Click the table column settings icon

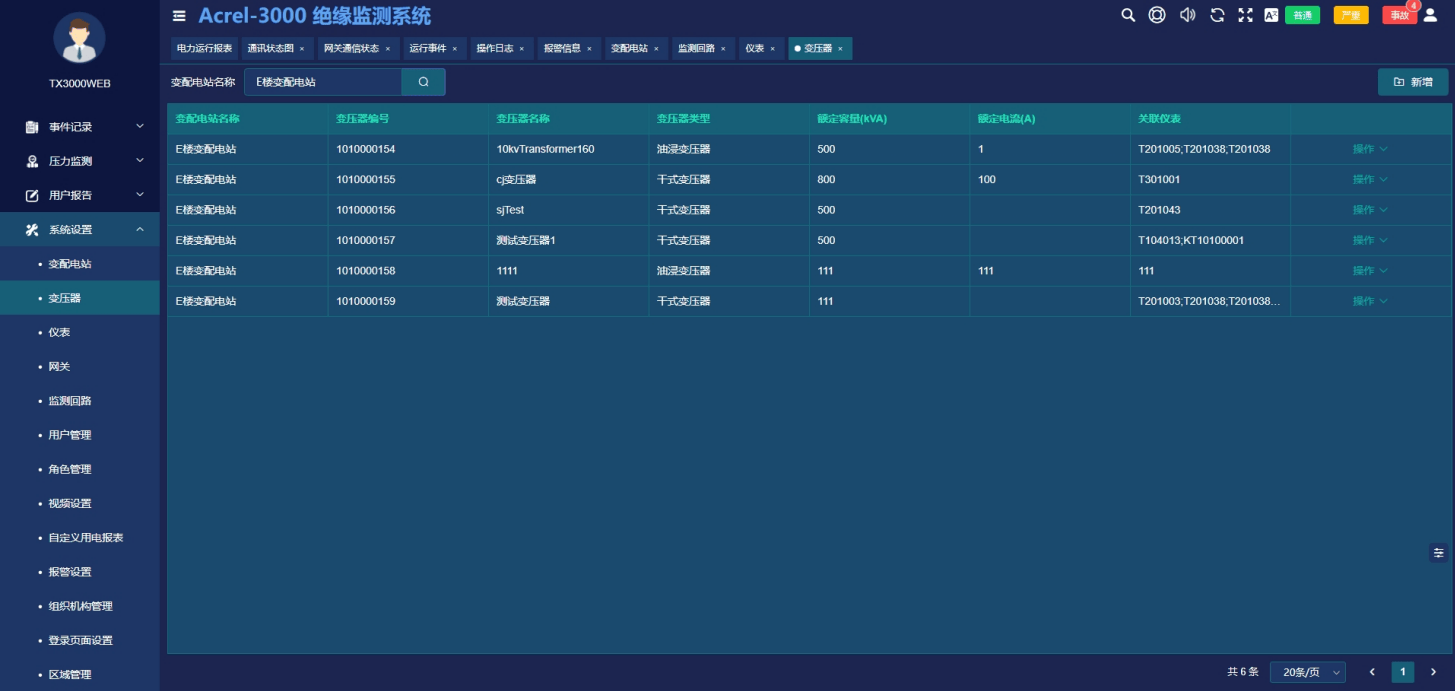(x=1439, y=553)
